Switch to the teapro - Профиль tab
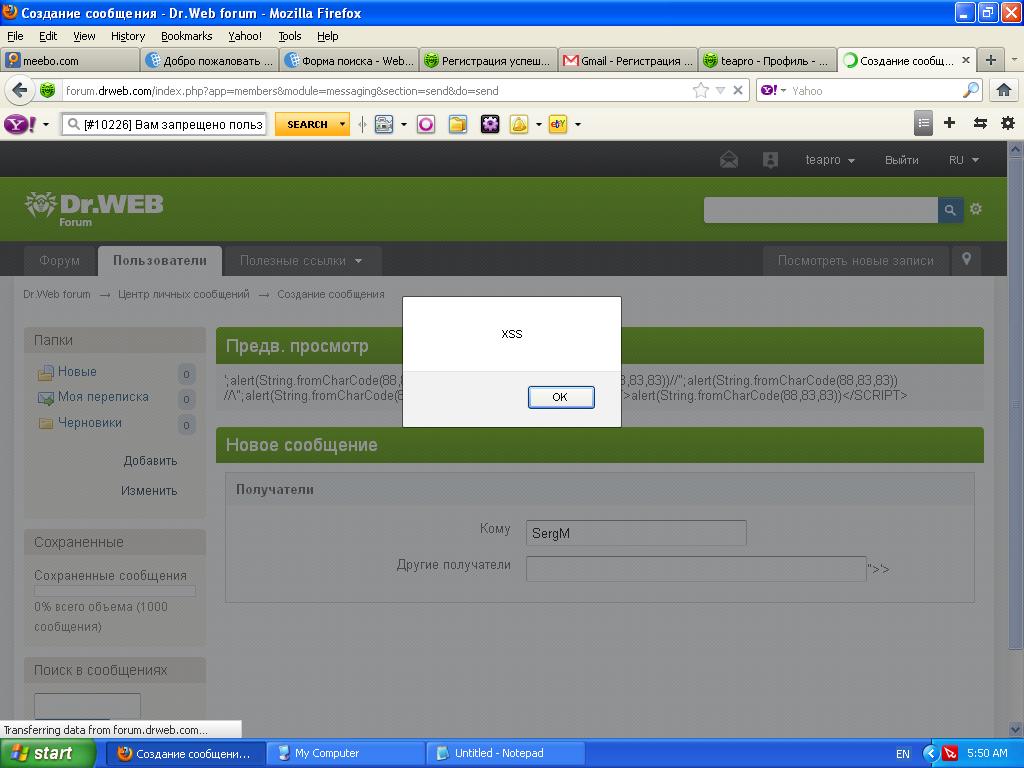 point(767,61)
